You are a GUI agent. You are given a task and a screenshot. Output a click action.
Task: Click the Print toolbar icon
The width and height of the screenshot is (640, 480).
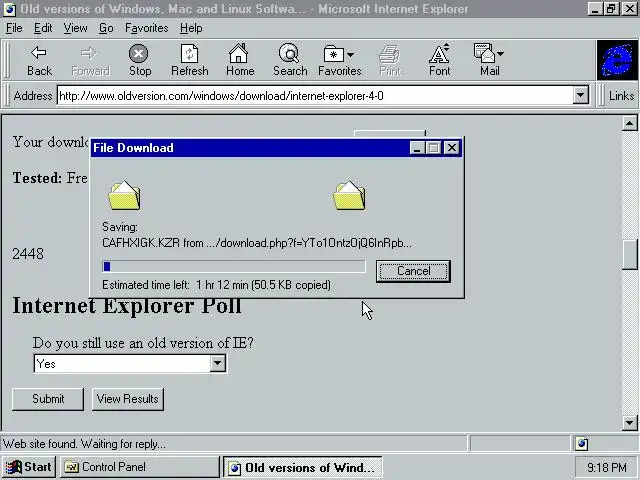(x=390, y=60)
